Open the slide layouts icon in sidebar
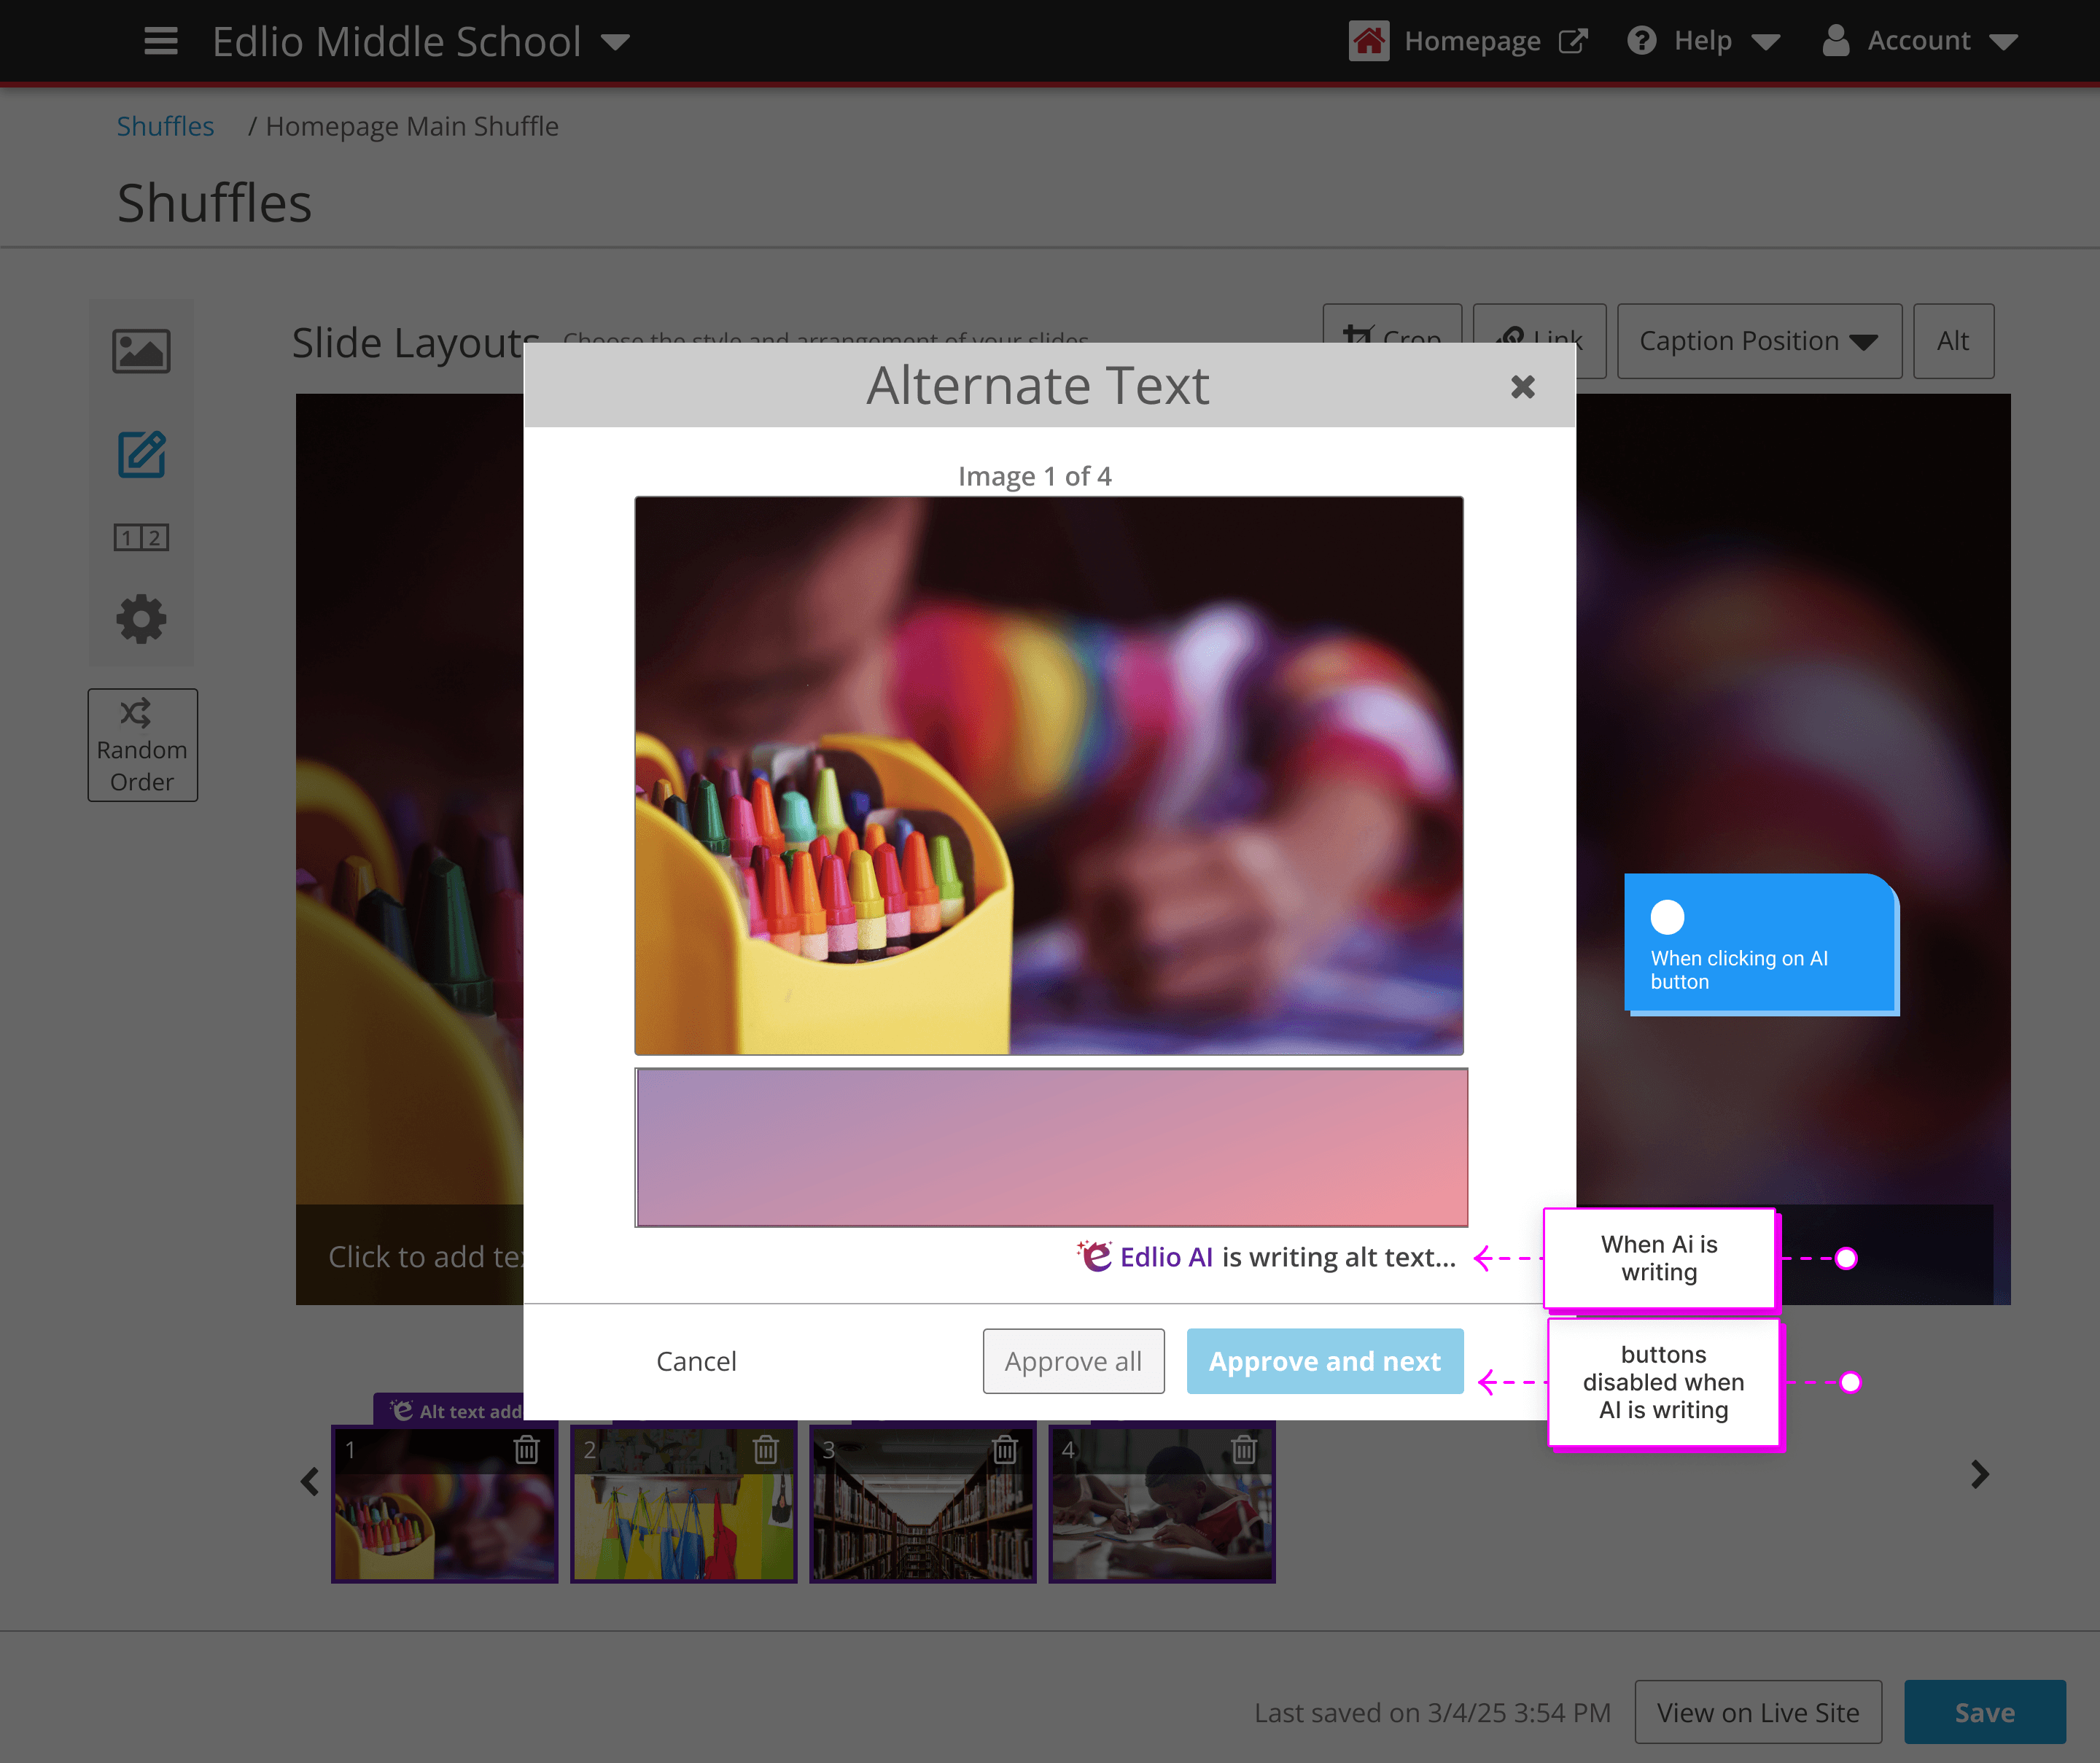The image size is (2100, 1763). pos(141,538)
